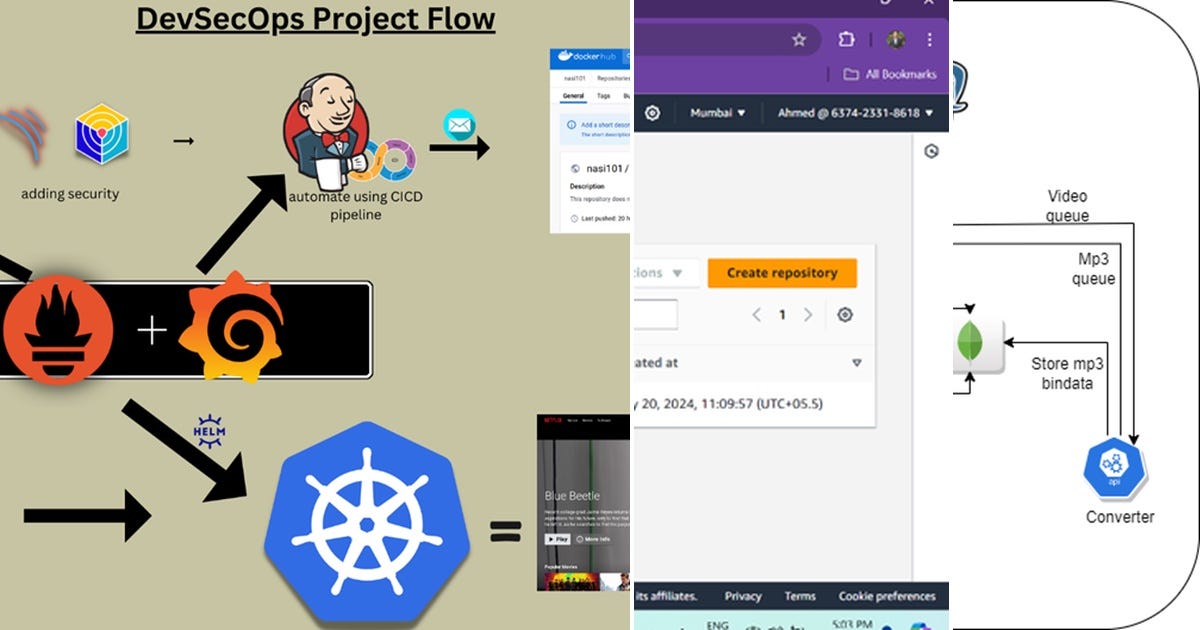Go to next page of repositories
Screen dimensions: 1200x630
point(808,315)
